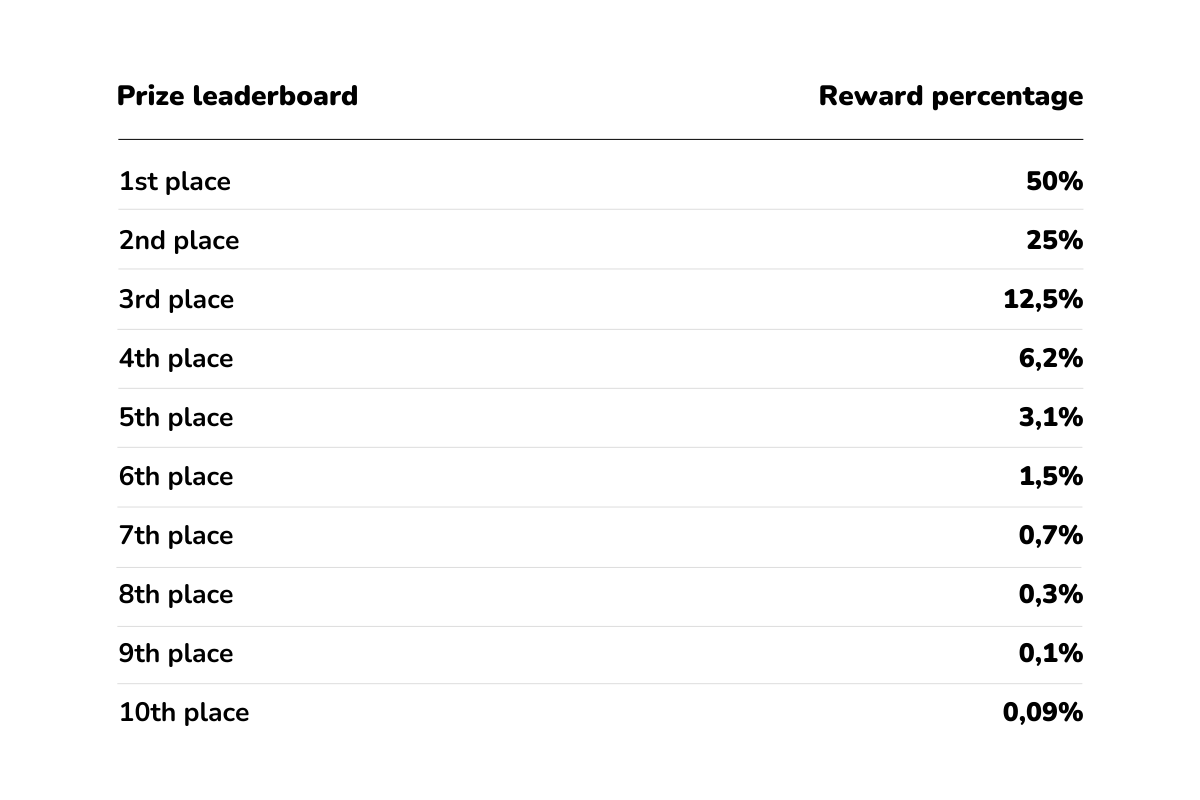Click the 0,3% reward value
The height and width of the screenshot is (800, 1200).
1050,595
